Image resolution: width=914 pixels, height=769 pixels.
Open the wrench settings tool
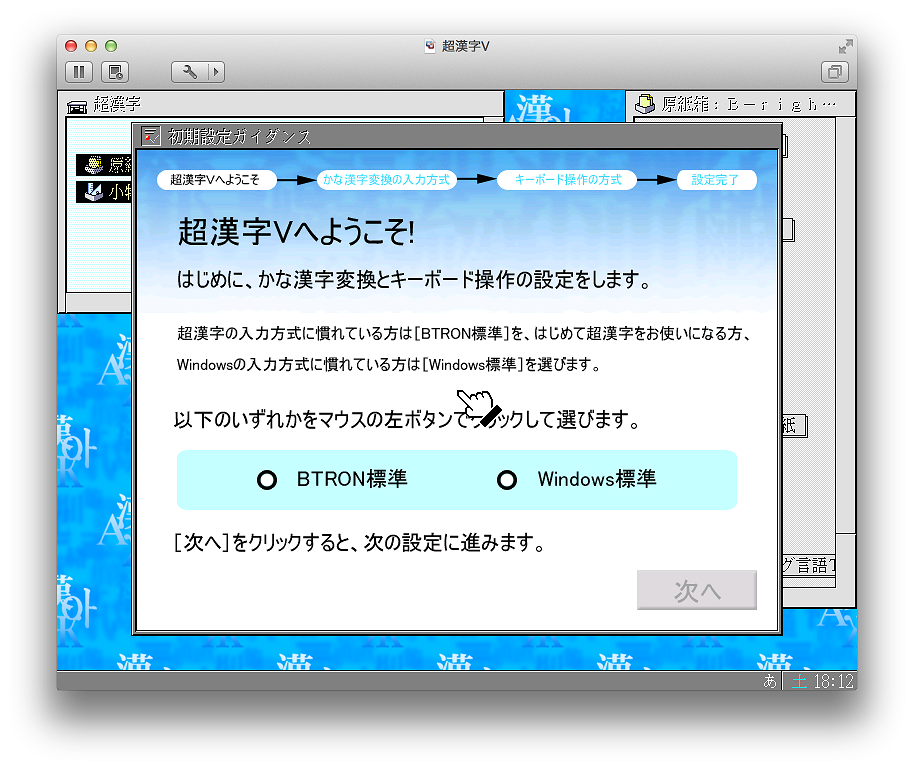(x=189, y=72)
